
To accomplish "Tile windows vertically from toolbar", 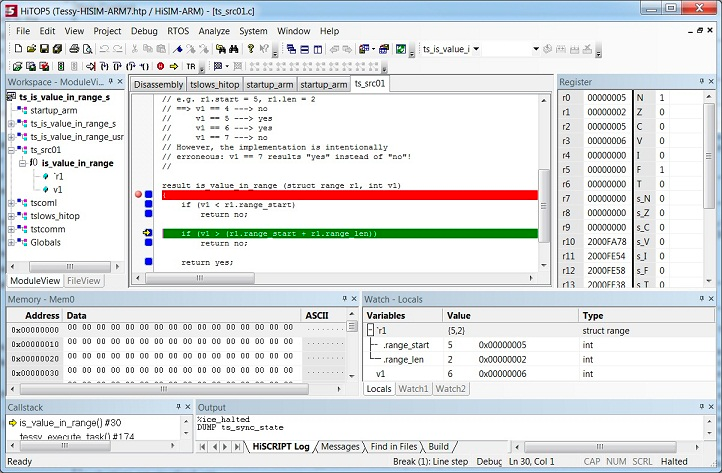I will (318, 49).
